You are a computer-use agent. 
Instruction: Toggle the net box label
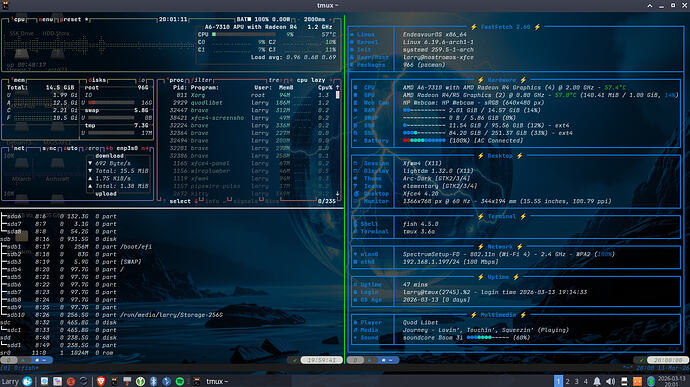coord(18,148)
